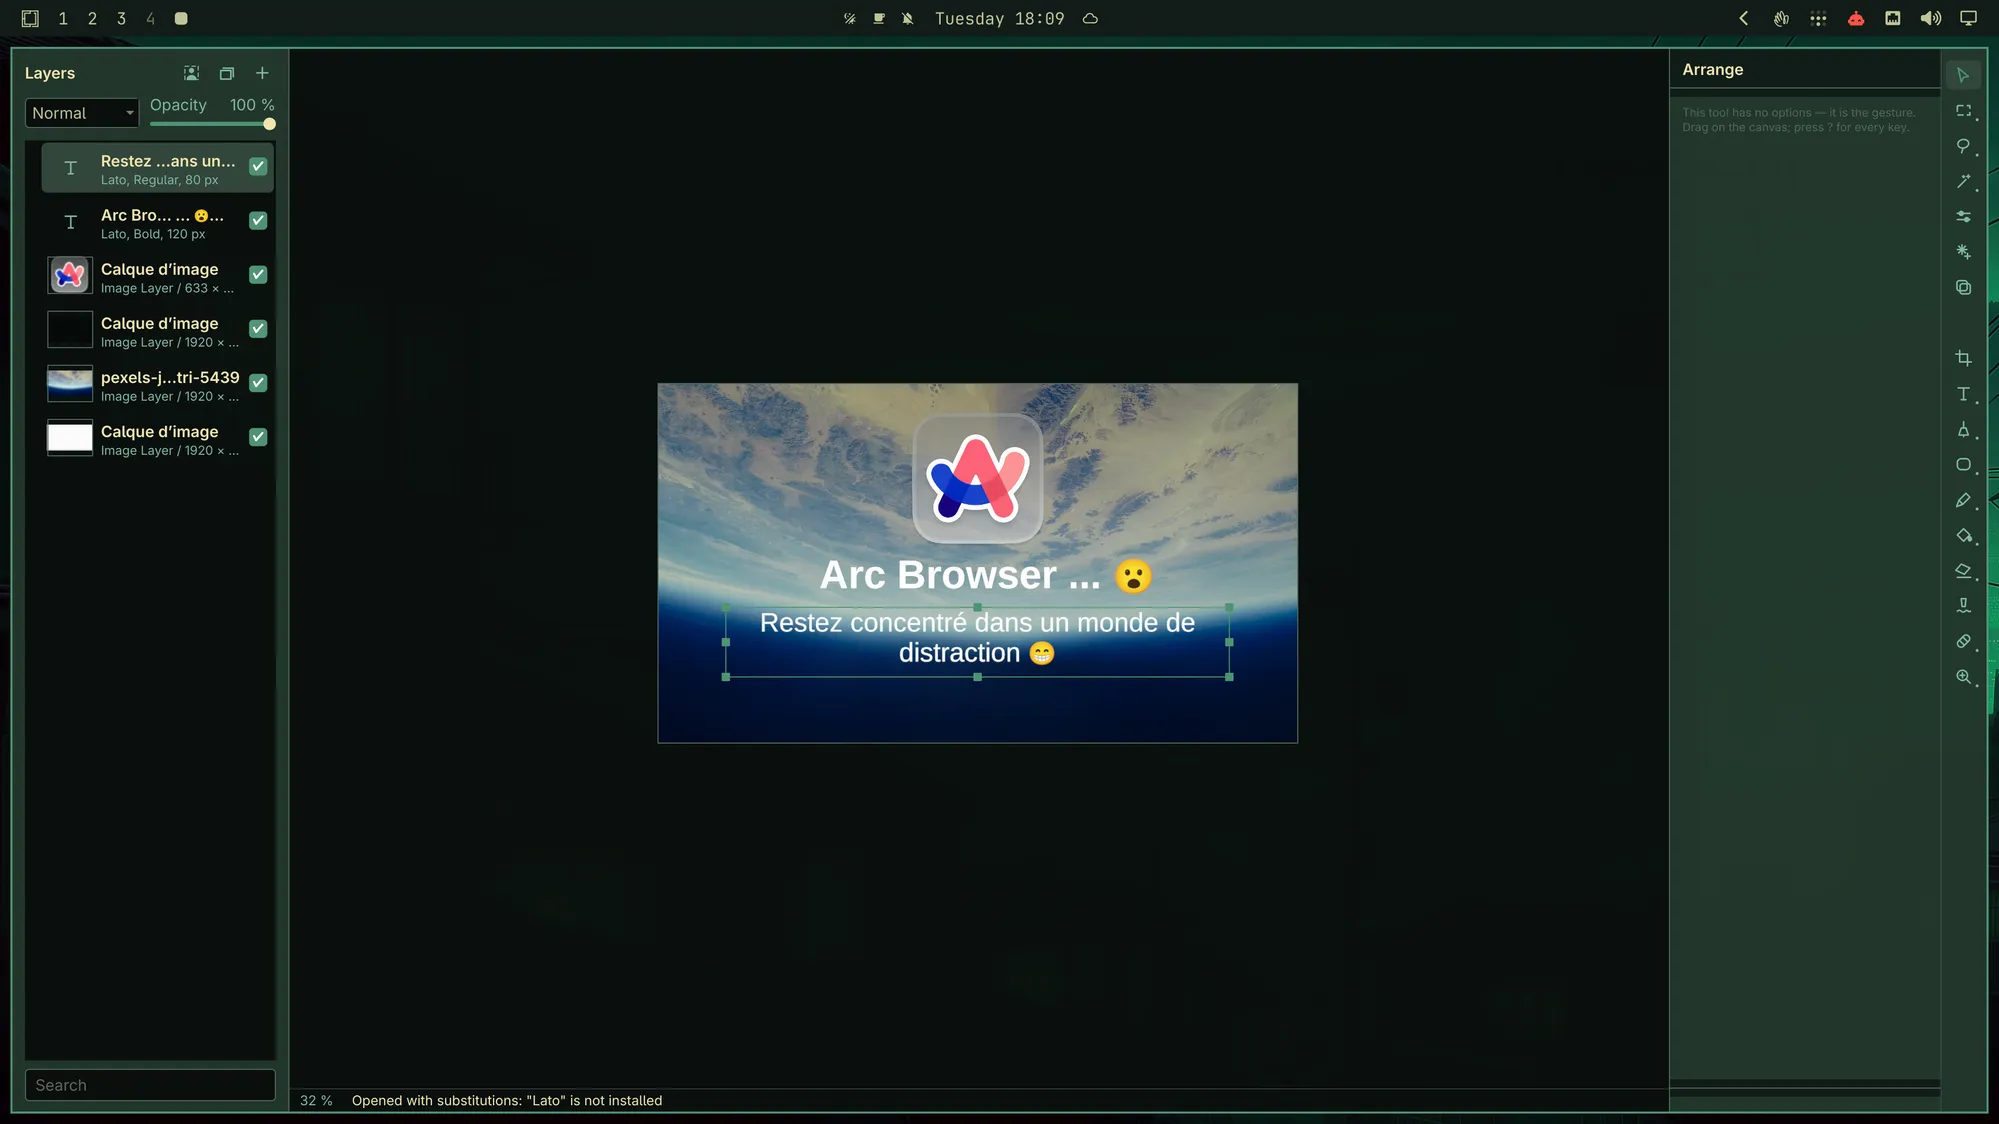The width and height of the screenshot is (1999, 1124).
Task: Hide the white Calque d'image layer
Action: point(258,436)
